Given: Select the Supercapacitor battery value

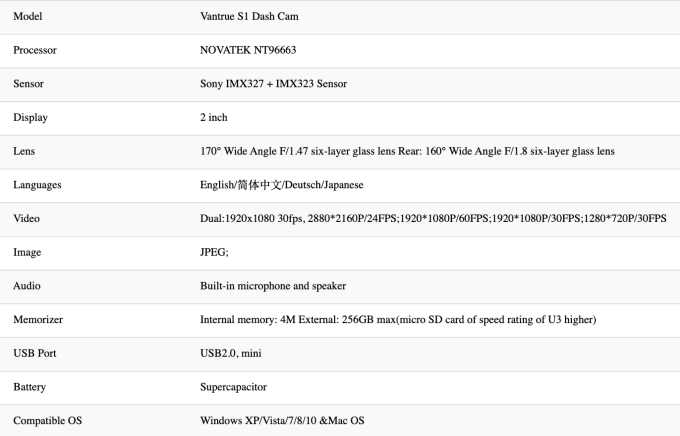Looking at the screenshot, I should [233, 387].
